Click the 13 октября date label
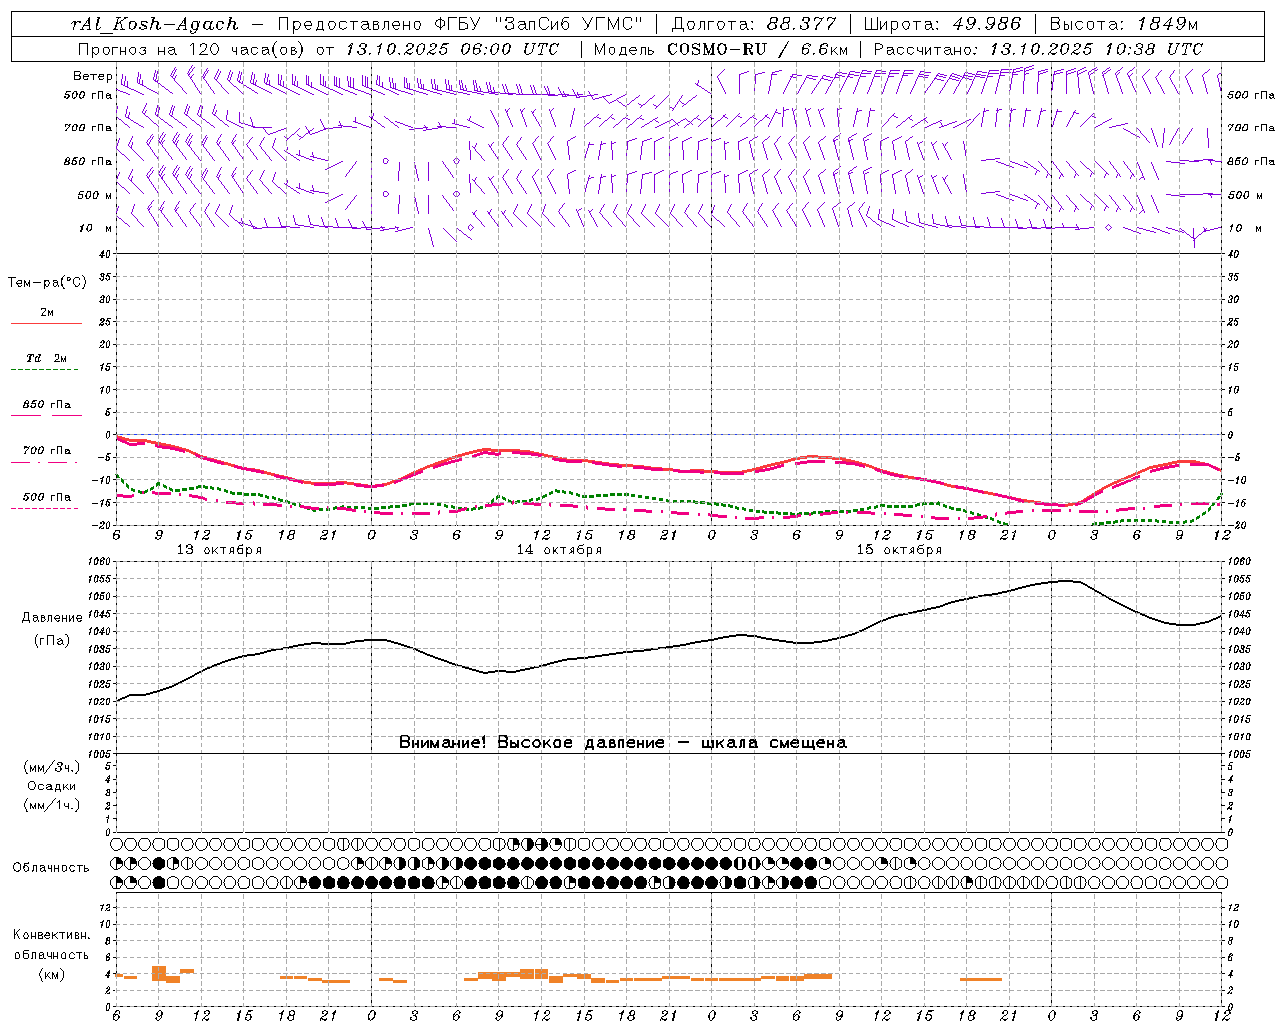 click(219, 550)
